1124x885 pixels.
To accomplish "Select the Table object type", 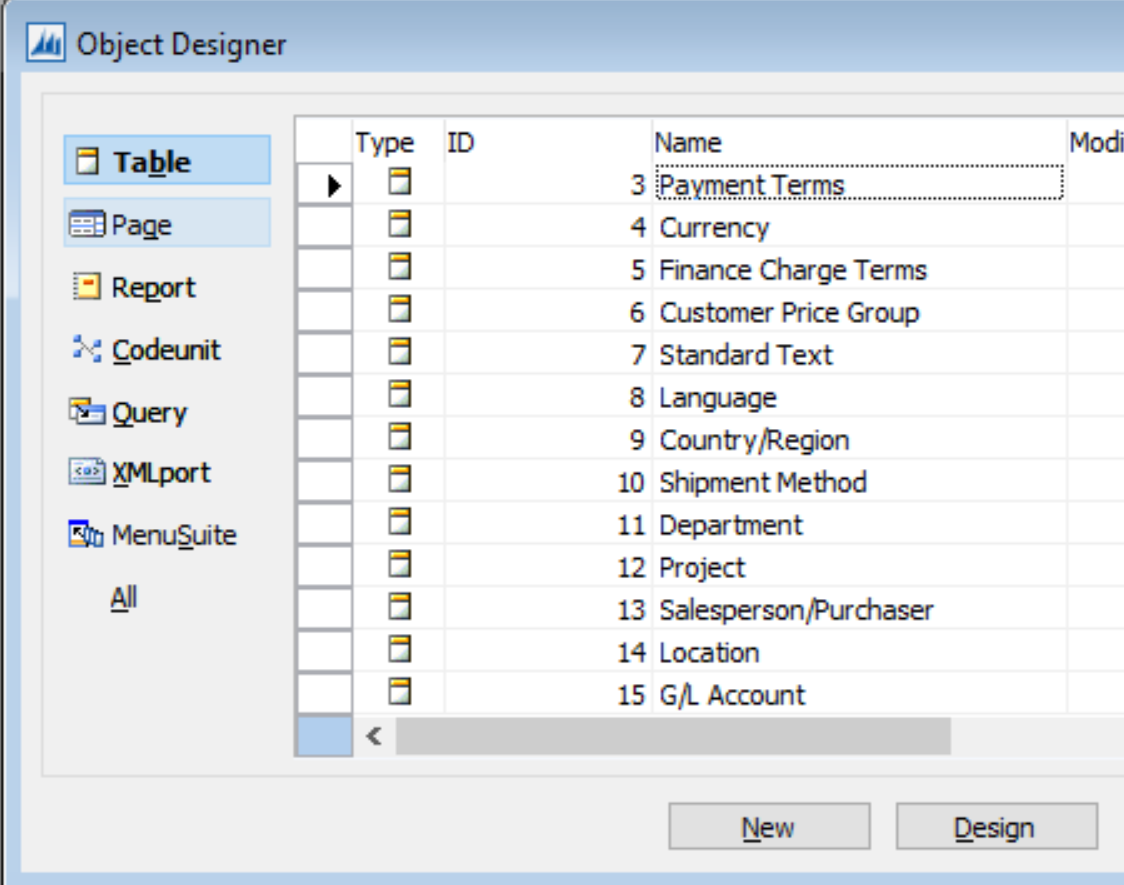I will (x=166, y=162).
